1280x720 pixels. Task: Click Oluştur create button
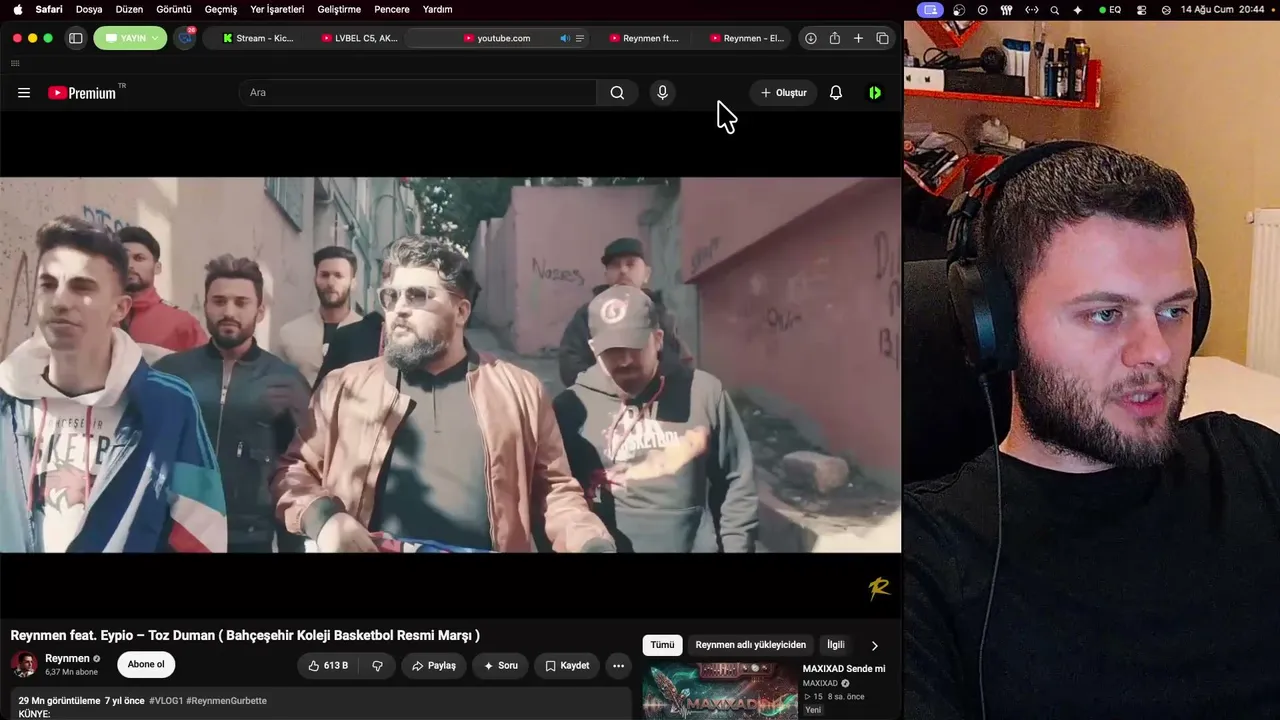tap(783, 93)
